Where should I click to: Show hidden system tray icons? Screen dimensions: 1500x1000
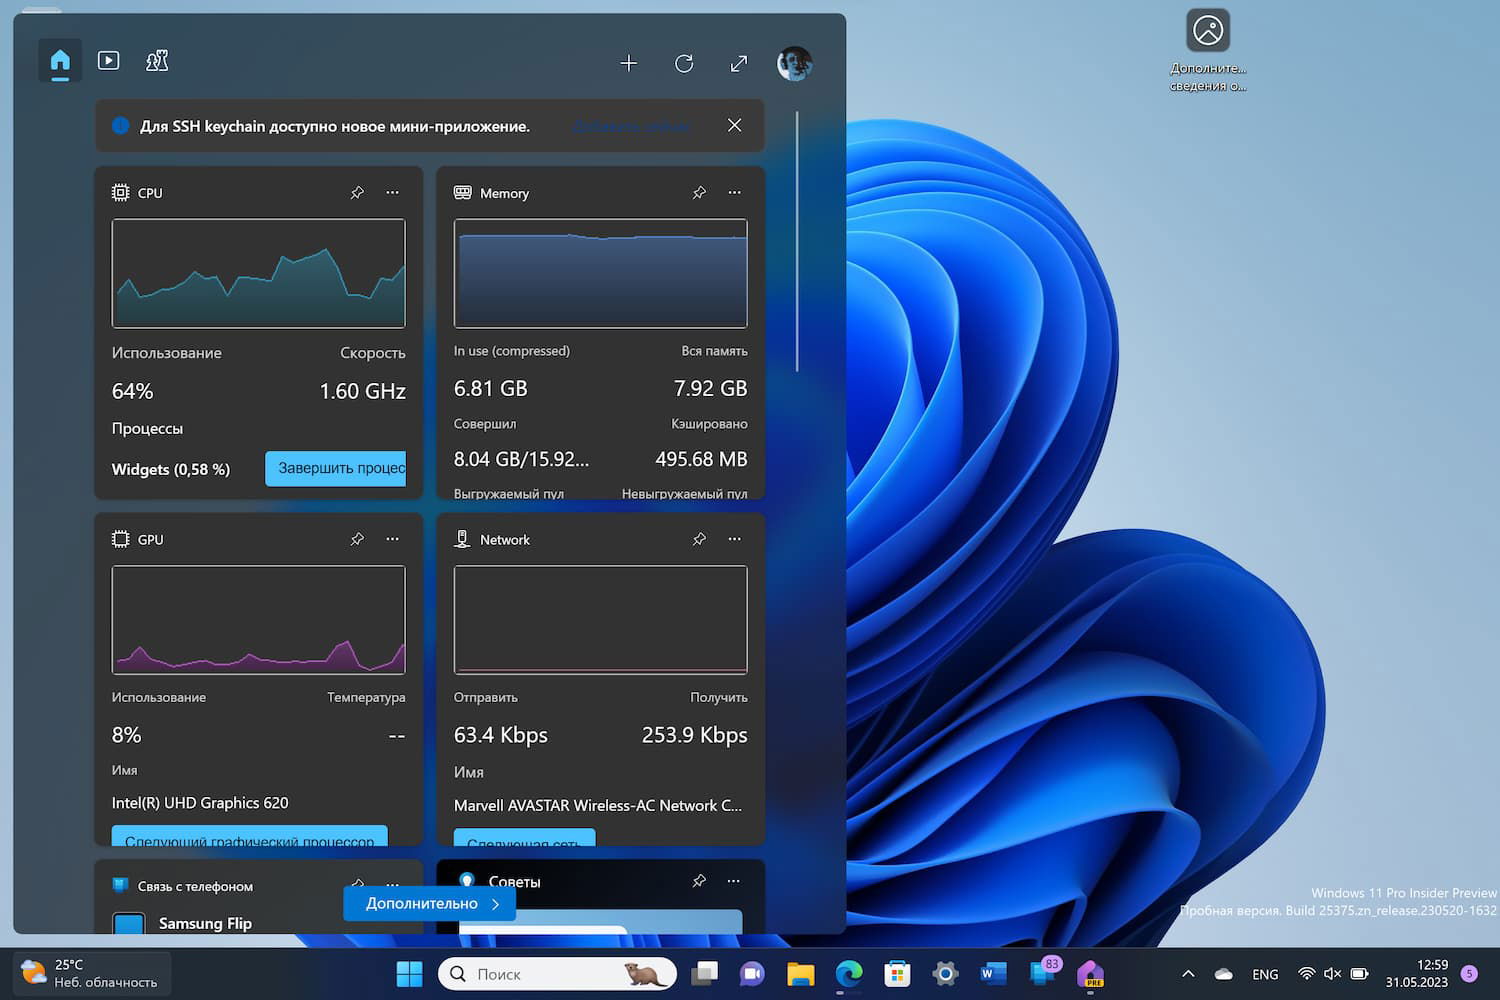[x=1188, y=974]
